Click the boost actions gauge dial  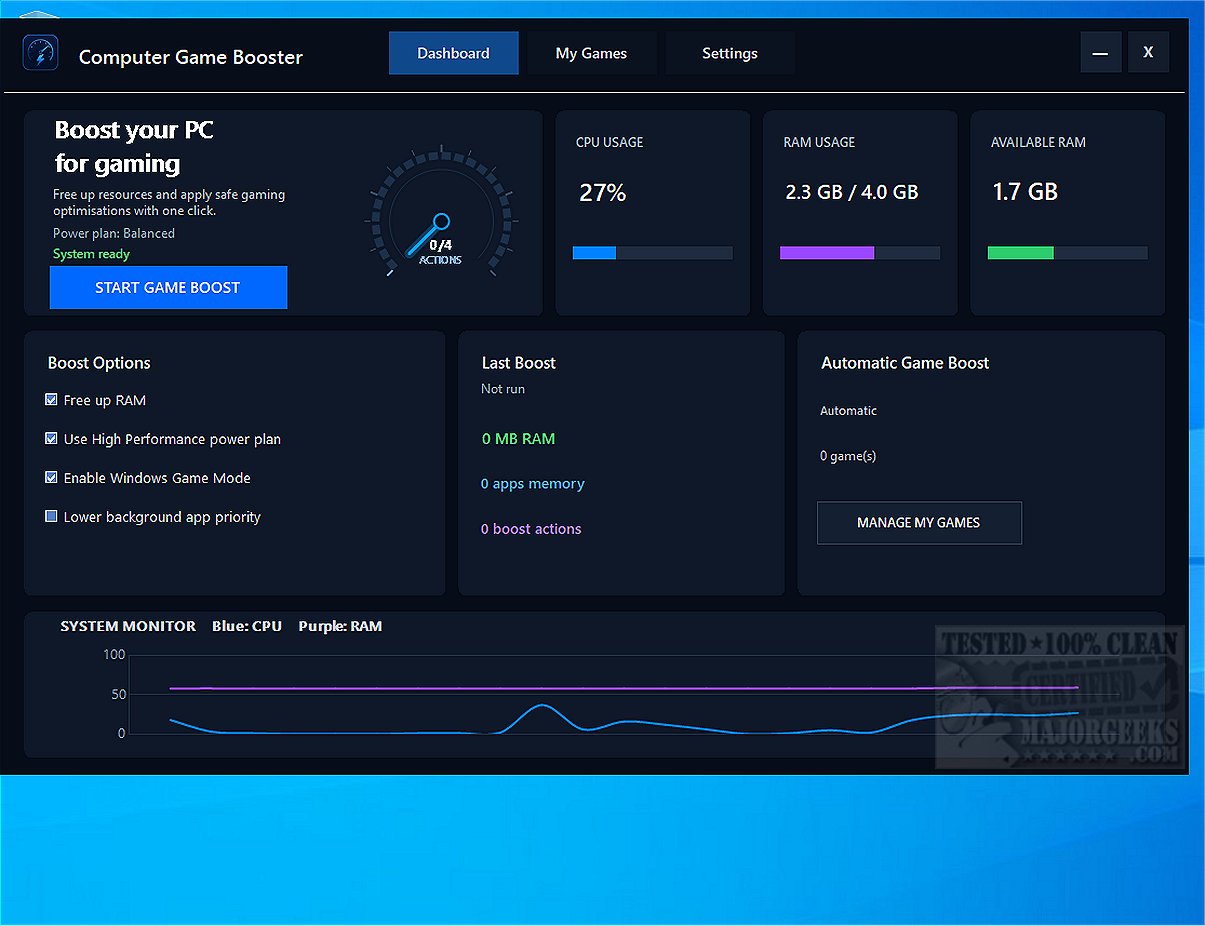[440, 214]
